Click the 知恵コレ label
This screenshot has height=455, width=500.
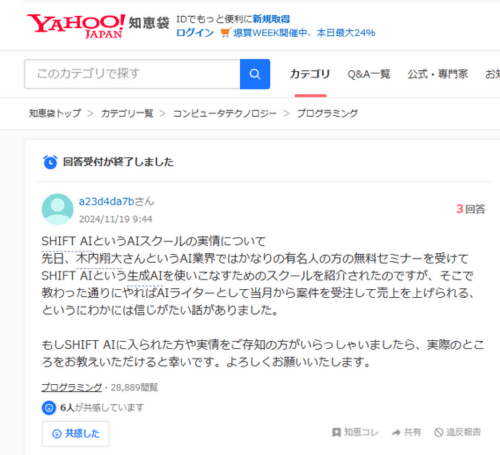coord(361,432)
